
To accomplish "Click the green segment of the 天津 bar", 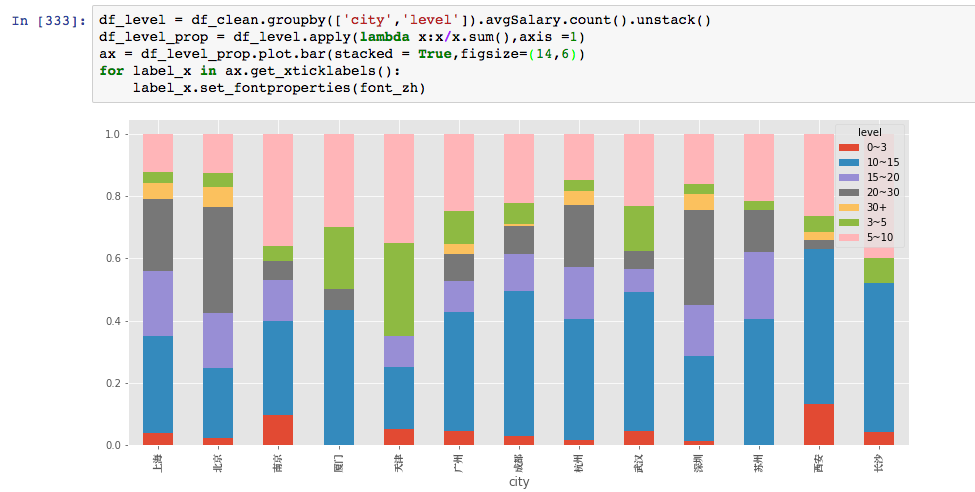I will (399, 290).
